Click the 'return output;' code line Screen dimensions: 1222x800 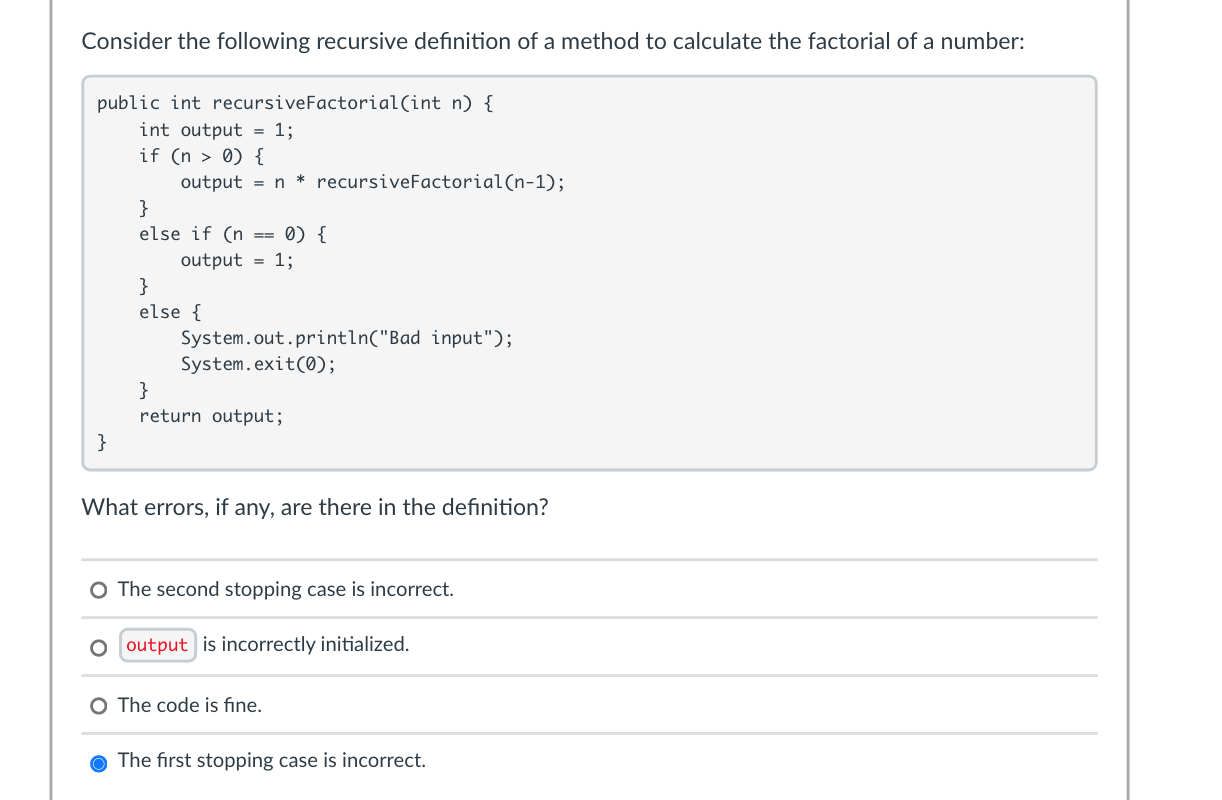click(x=211, y=415)
